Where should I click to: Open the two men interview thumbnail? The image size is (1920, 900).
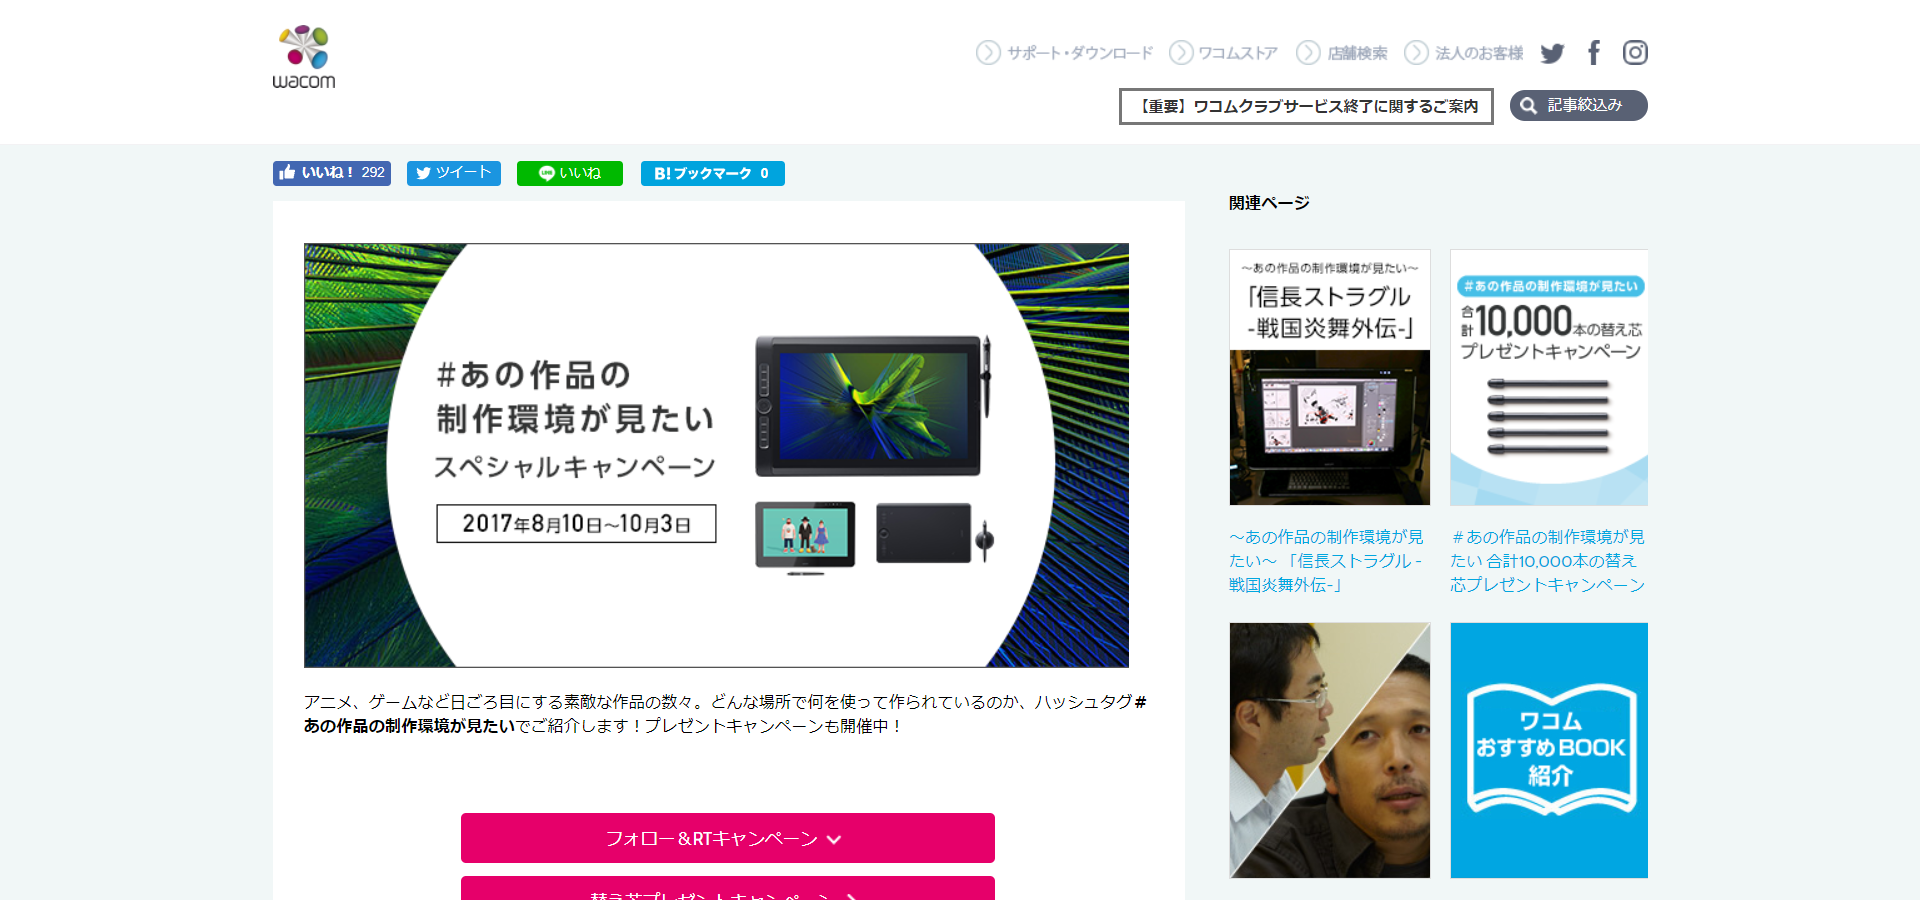(x=1330, y=750)
